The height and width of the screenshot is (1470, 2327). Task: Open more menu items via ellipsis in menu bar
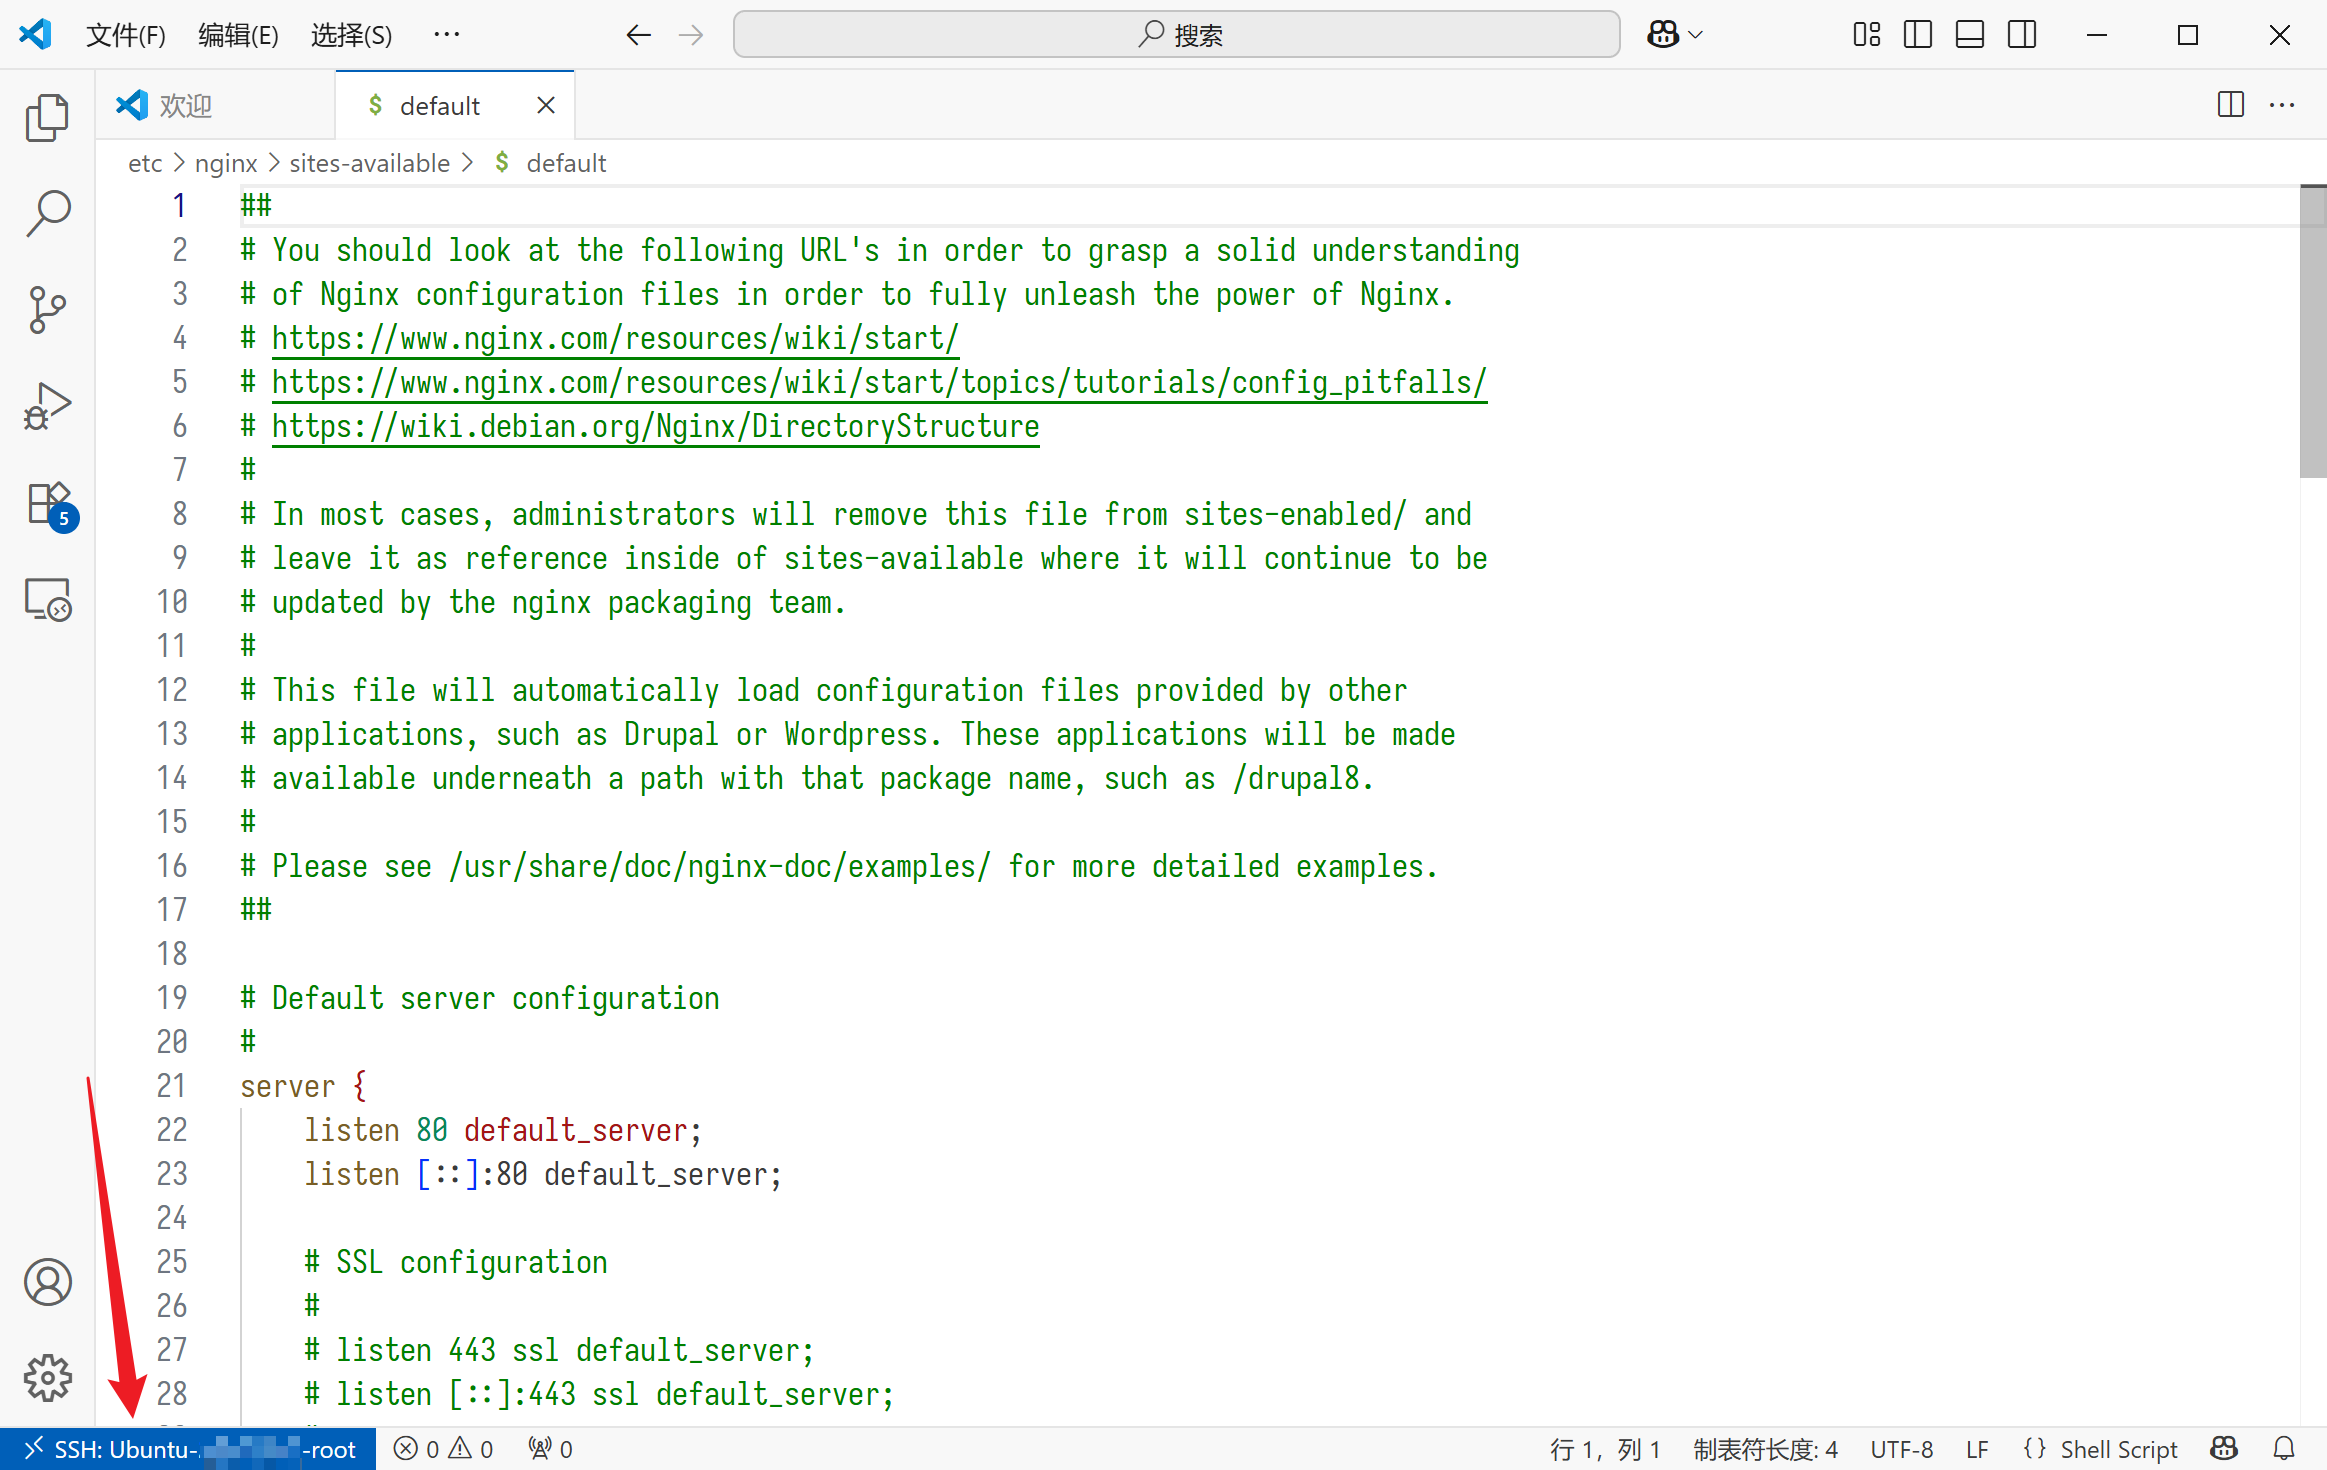[447, 35]
